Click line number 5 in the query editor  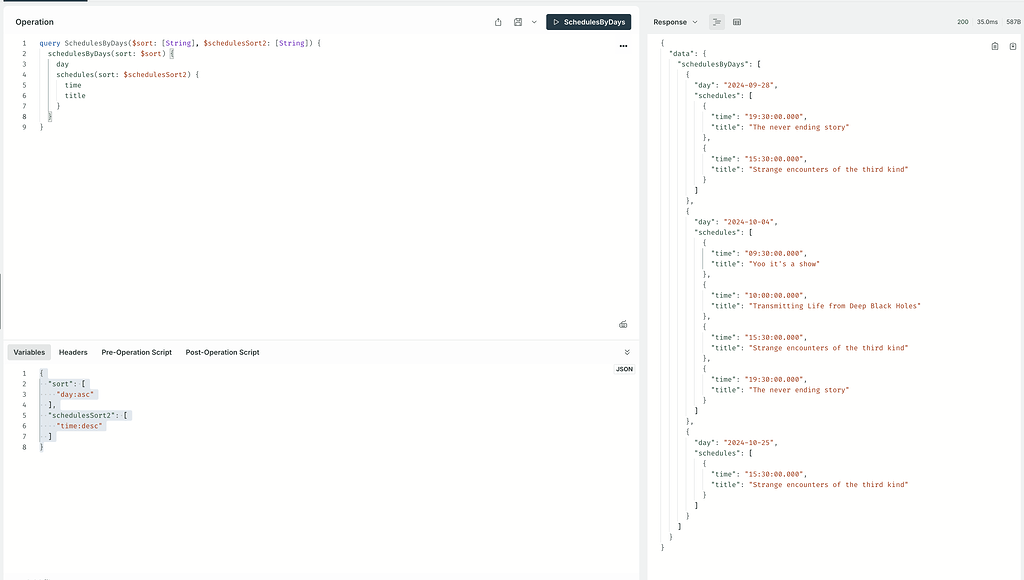[x=23, y=85]
